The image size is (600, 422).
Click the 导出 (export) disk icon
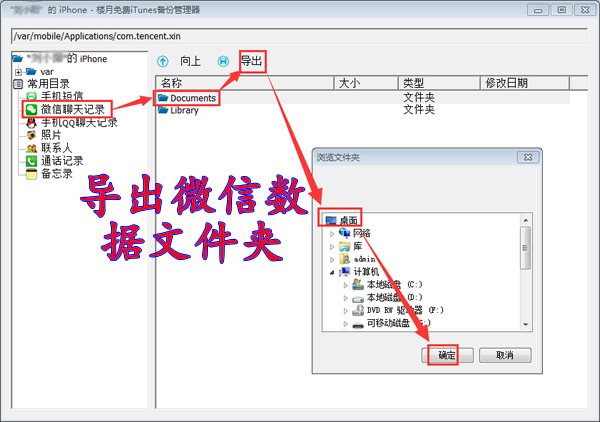222,62
